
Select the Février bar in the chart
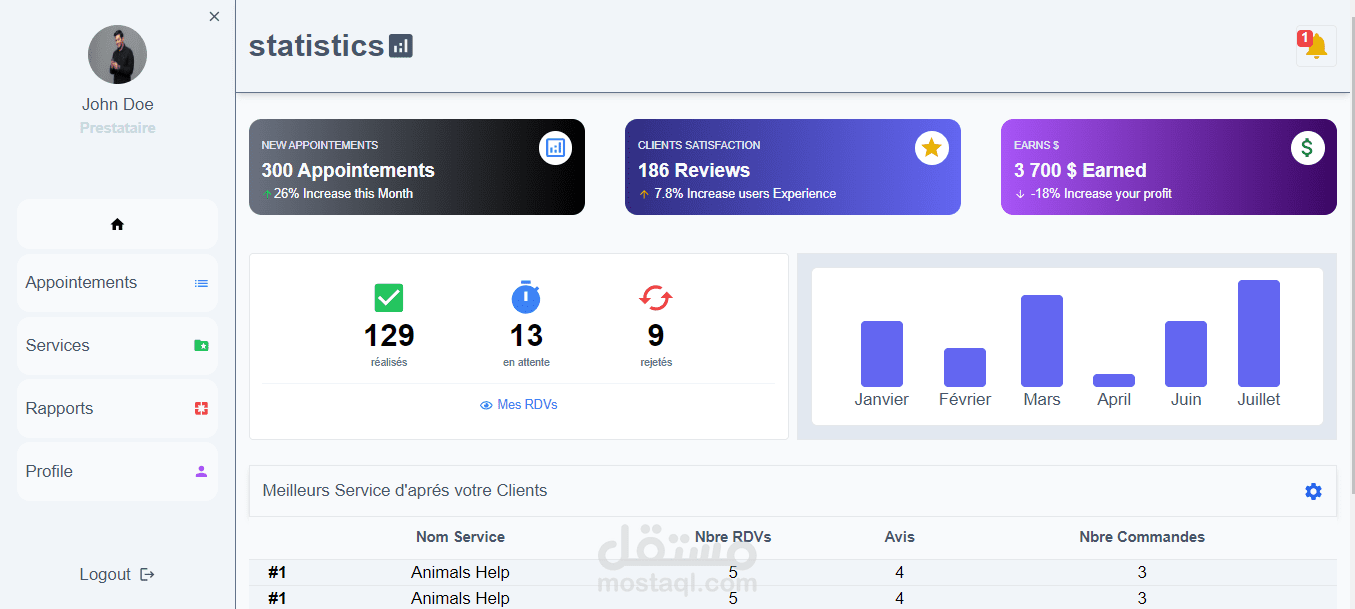click(965, 367)
